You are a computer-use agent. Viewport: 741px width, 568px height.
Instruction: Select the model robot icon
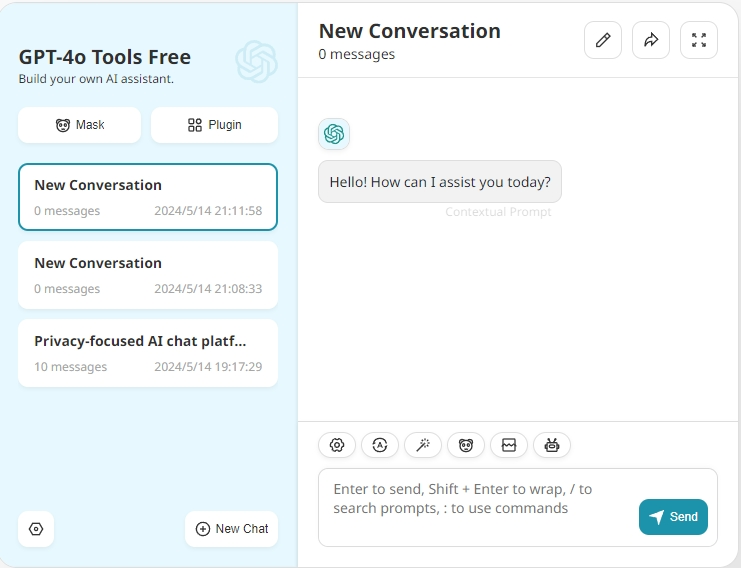552,446
